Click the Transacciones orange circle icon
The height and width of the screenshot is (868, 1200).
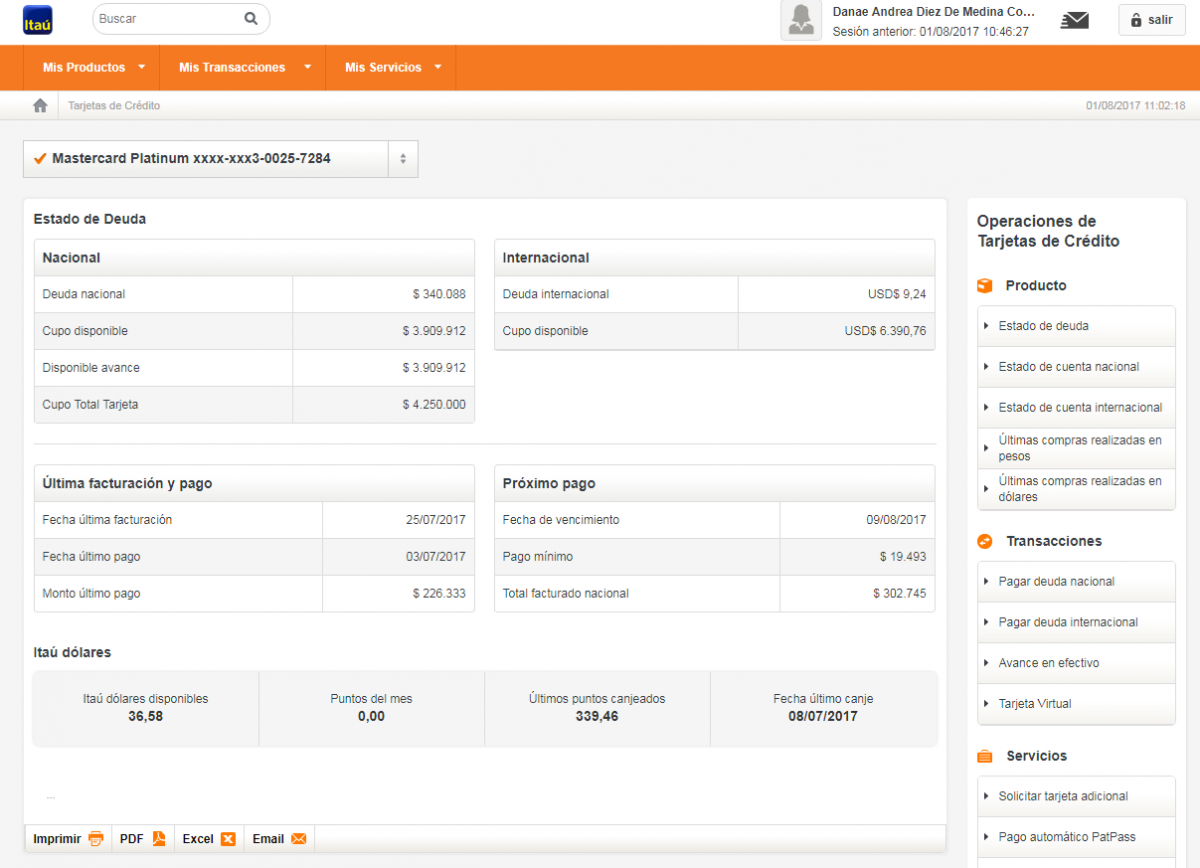click(985, 541)
